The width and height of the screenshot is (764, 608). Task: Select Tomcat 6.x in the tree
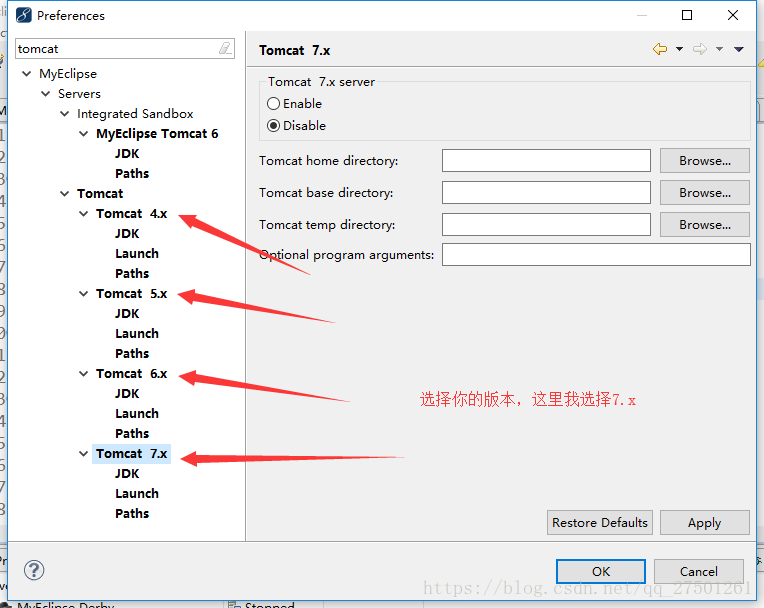(132, 374)
